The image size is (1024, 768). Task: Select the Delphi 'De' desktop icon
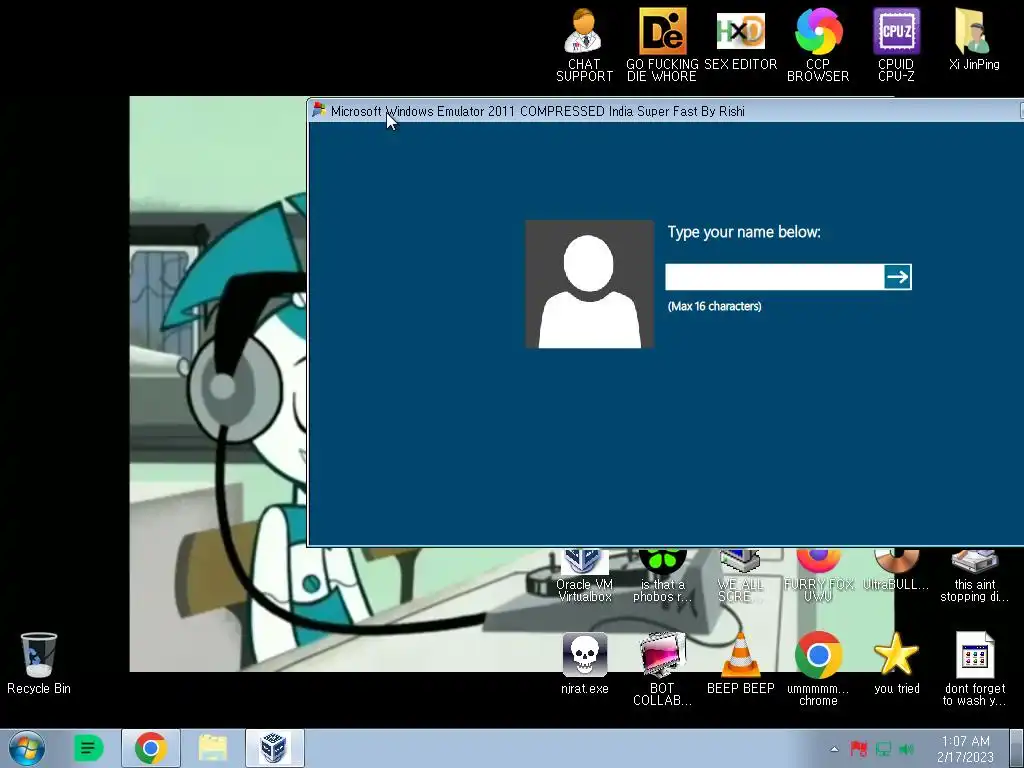pyautogui.click(x=662, y=44)
